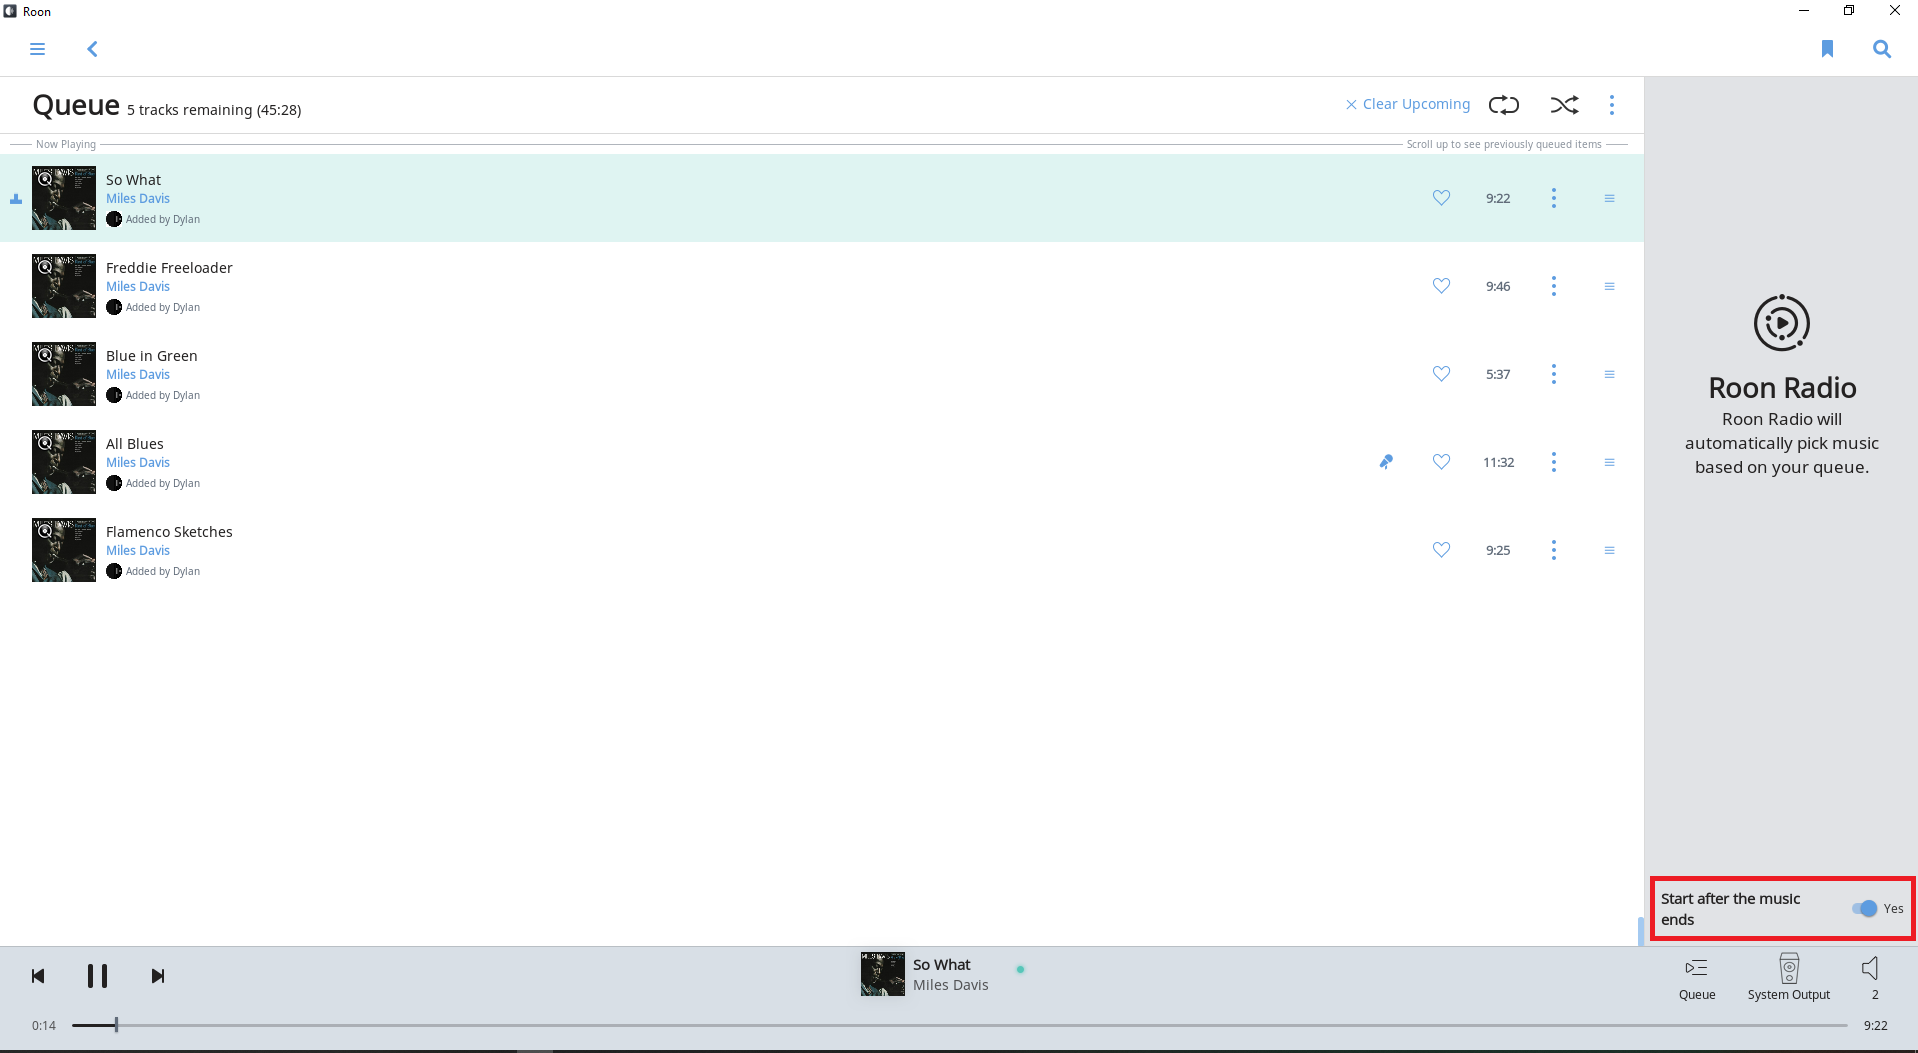Click now-playing album art in footer
1918x1053 pixels.
[883, 974]
